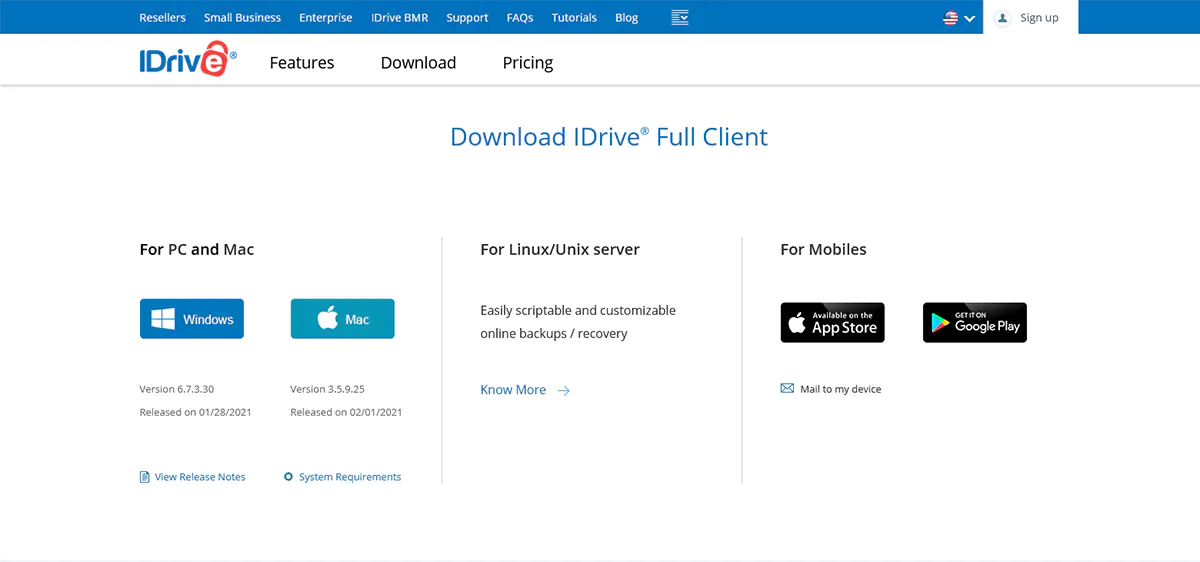Open the news icon in top bar

click(x=680, y=17)
